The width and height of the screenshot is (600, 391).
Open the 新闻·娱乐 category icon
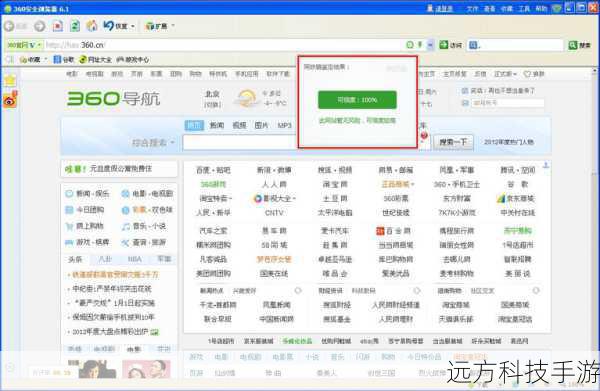click(69, 194)
